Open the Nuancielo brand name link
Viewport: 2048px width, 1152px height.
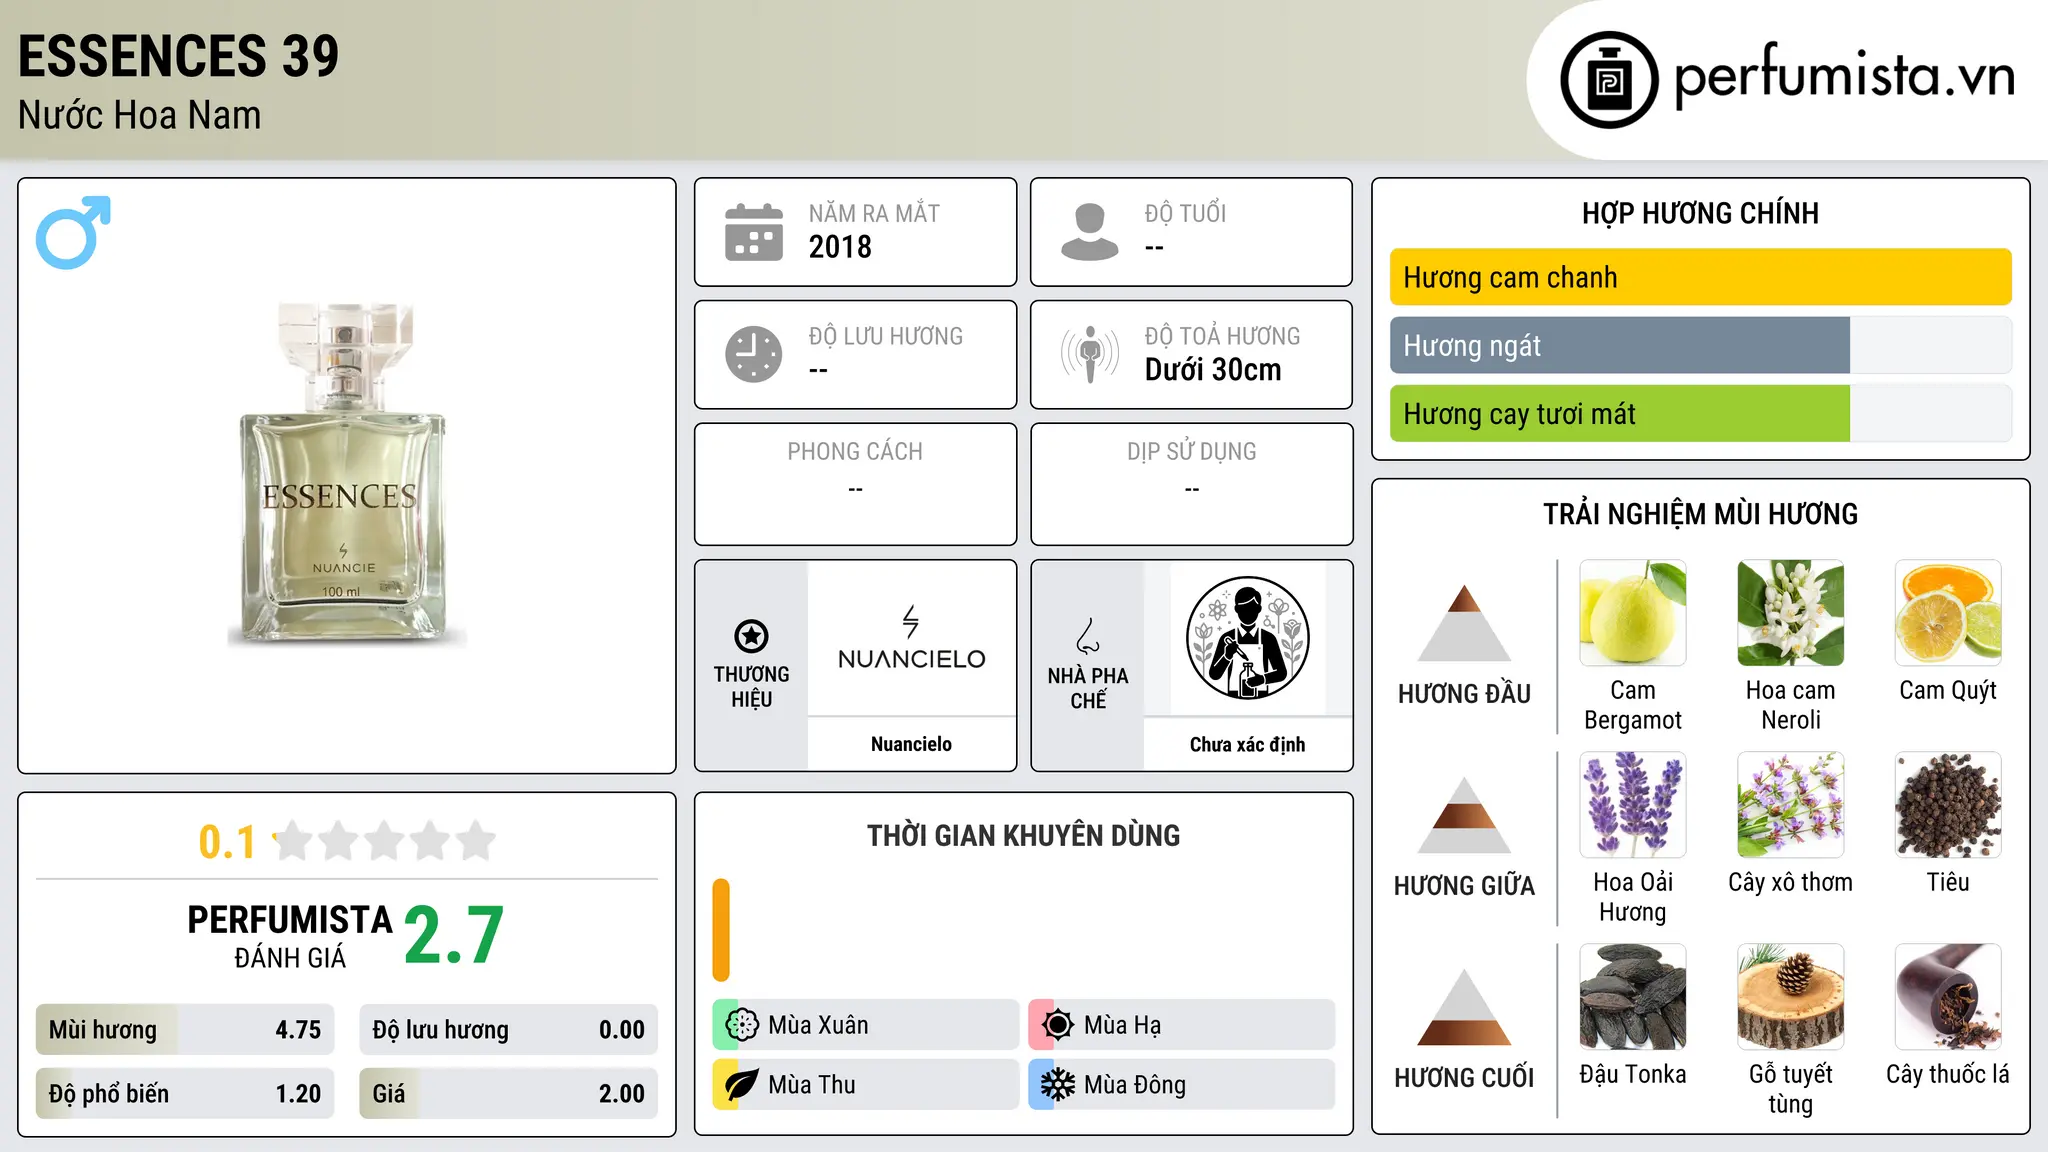(911, 744)
